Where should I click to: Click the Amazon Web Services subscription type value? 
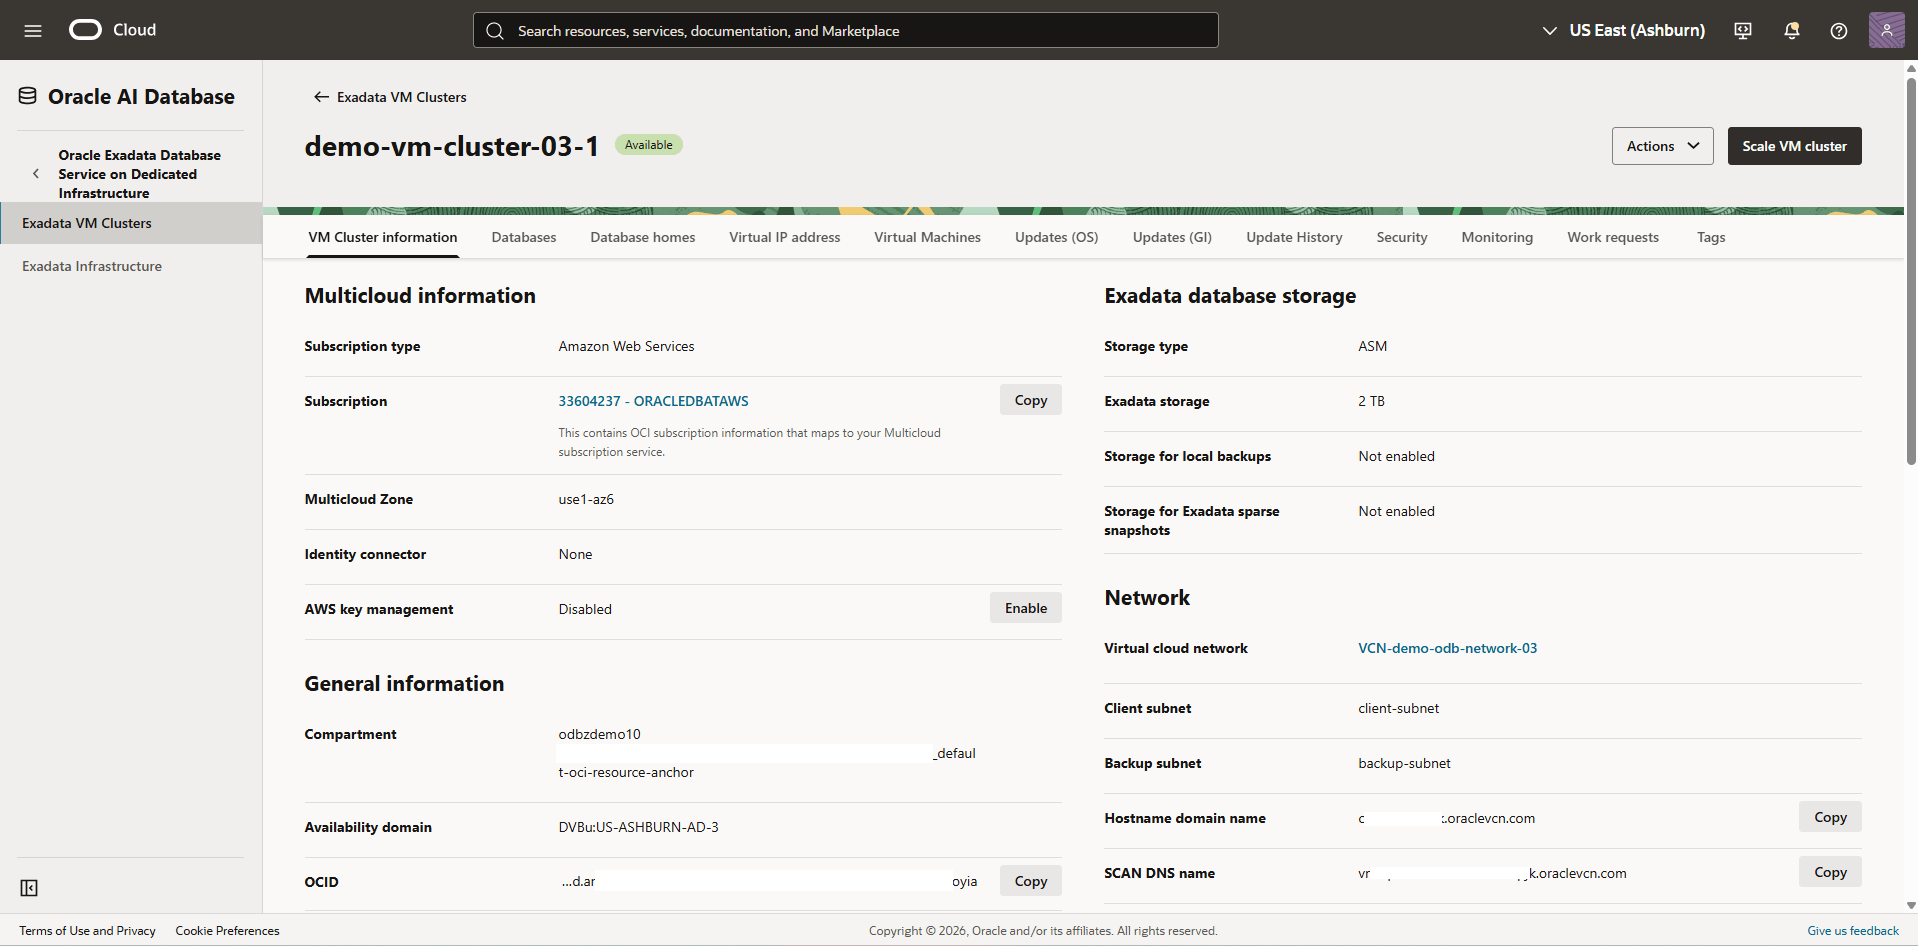[x=626, y=346]
